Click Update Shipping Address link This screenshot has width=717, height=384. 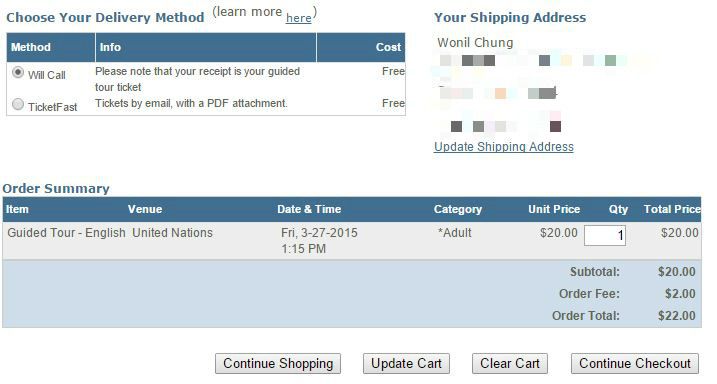pyautogui.click(x=504, y=147)
